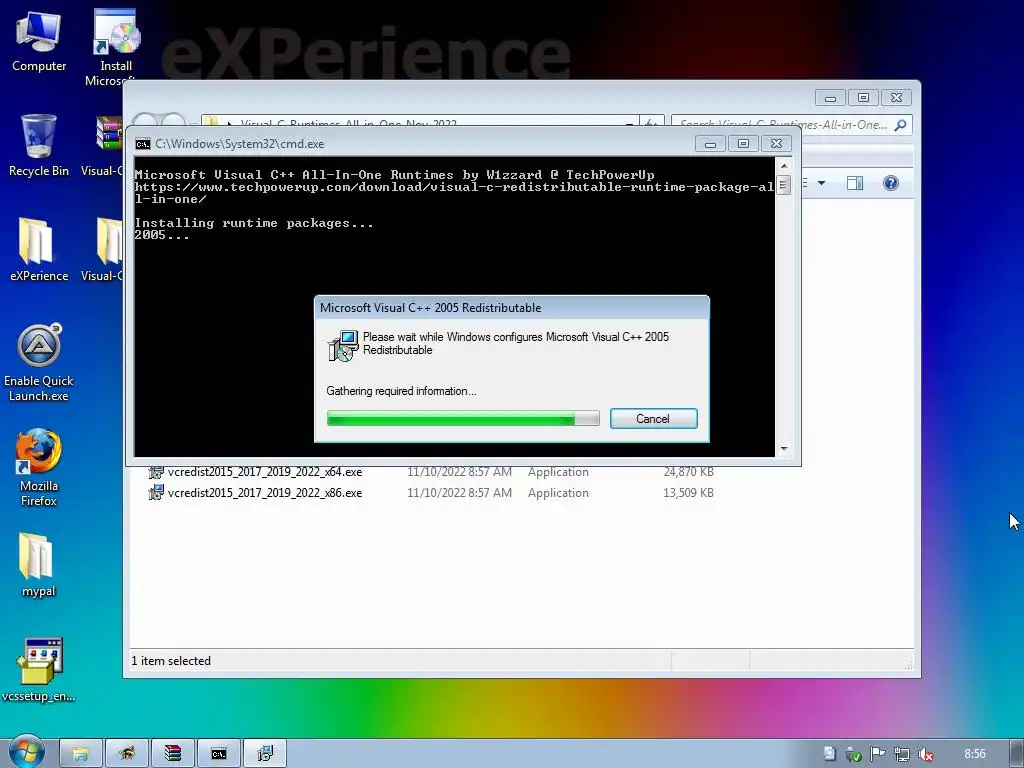Click the x86 file date modified

pyautogui.click(x=459, y=492)
